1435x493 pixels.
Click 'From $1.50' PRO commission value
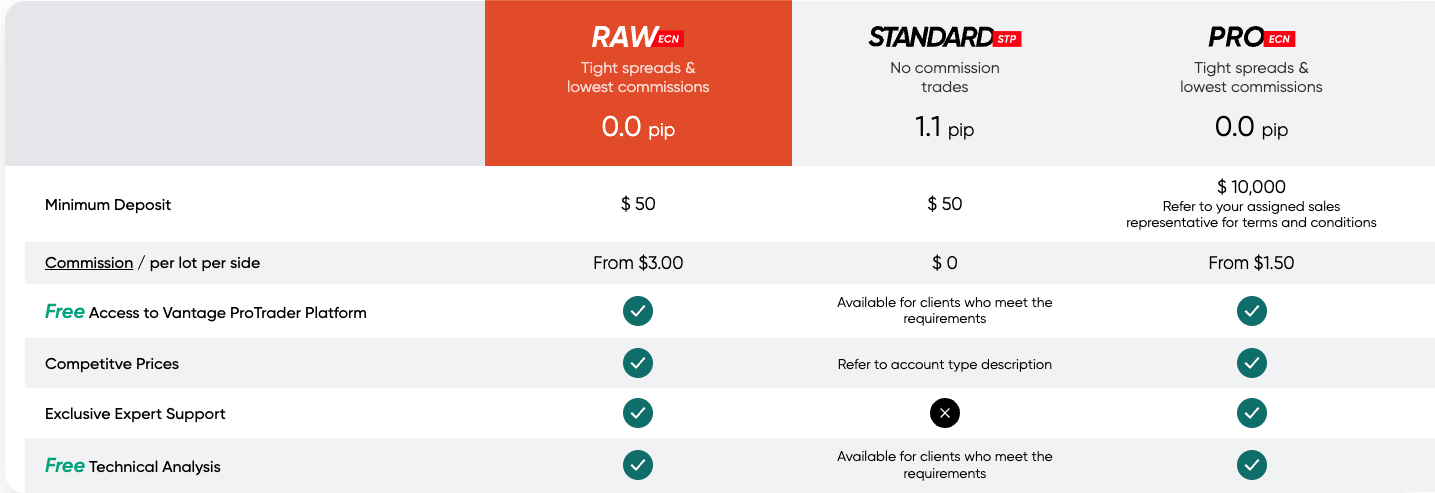pyautogui.click(x=1251, y=263)
